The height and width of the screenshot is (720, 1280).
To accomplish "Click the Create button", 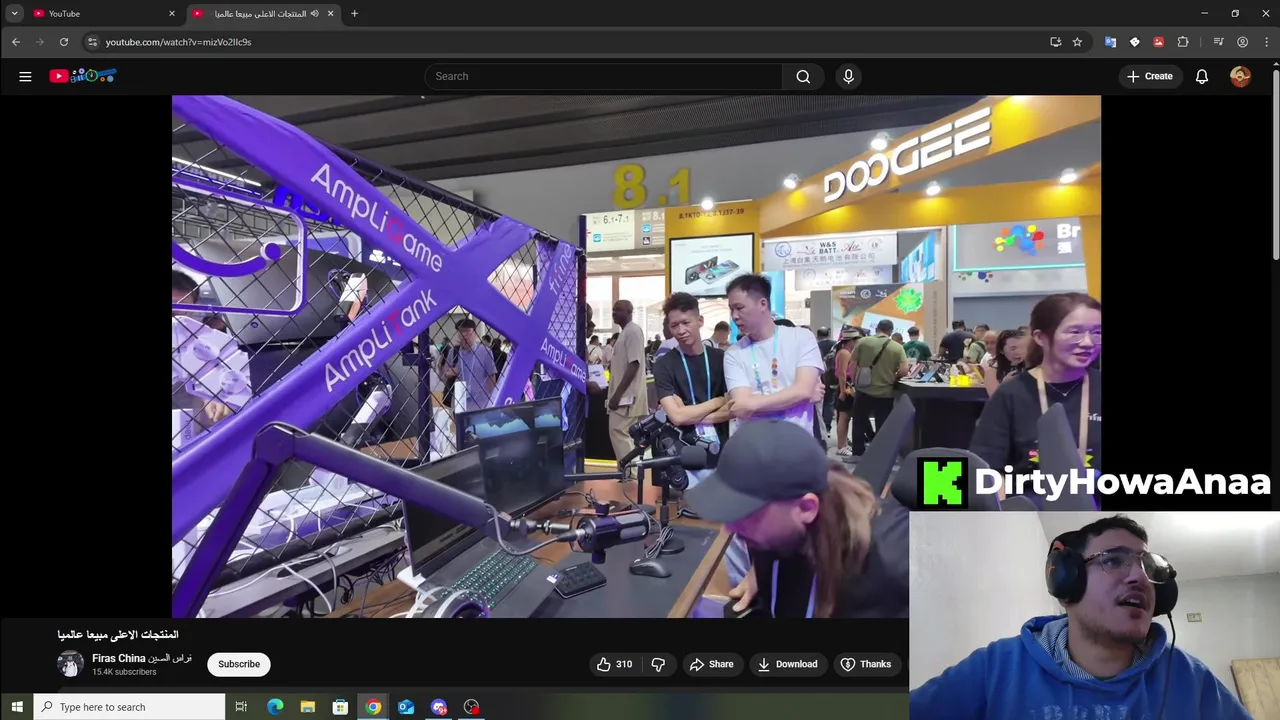I will coord(1150,76).
